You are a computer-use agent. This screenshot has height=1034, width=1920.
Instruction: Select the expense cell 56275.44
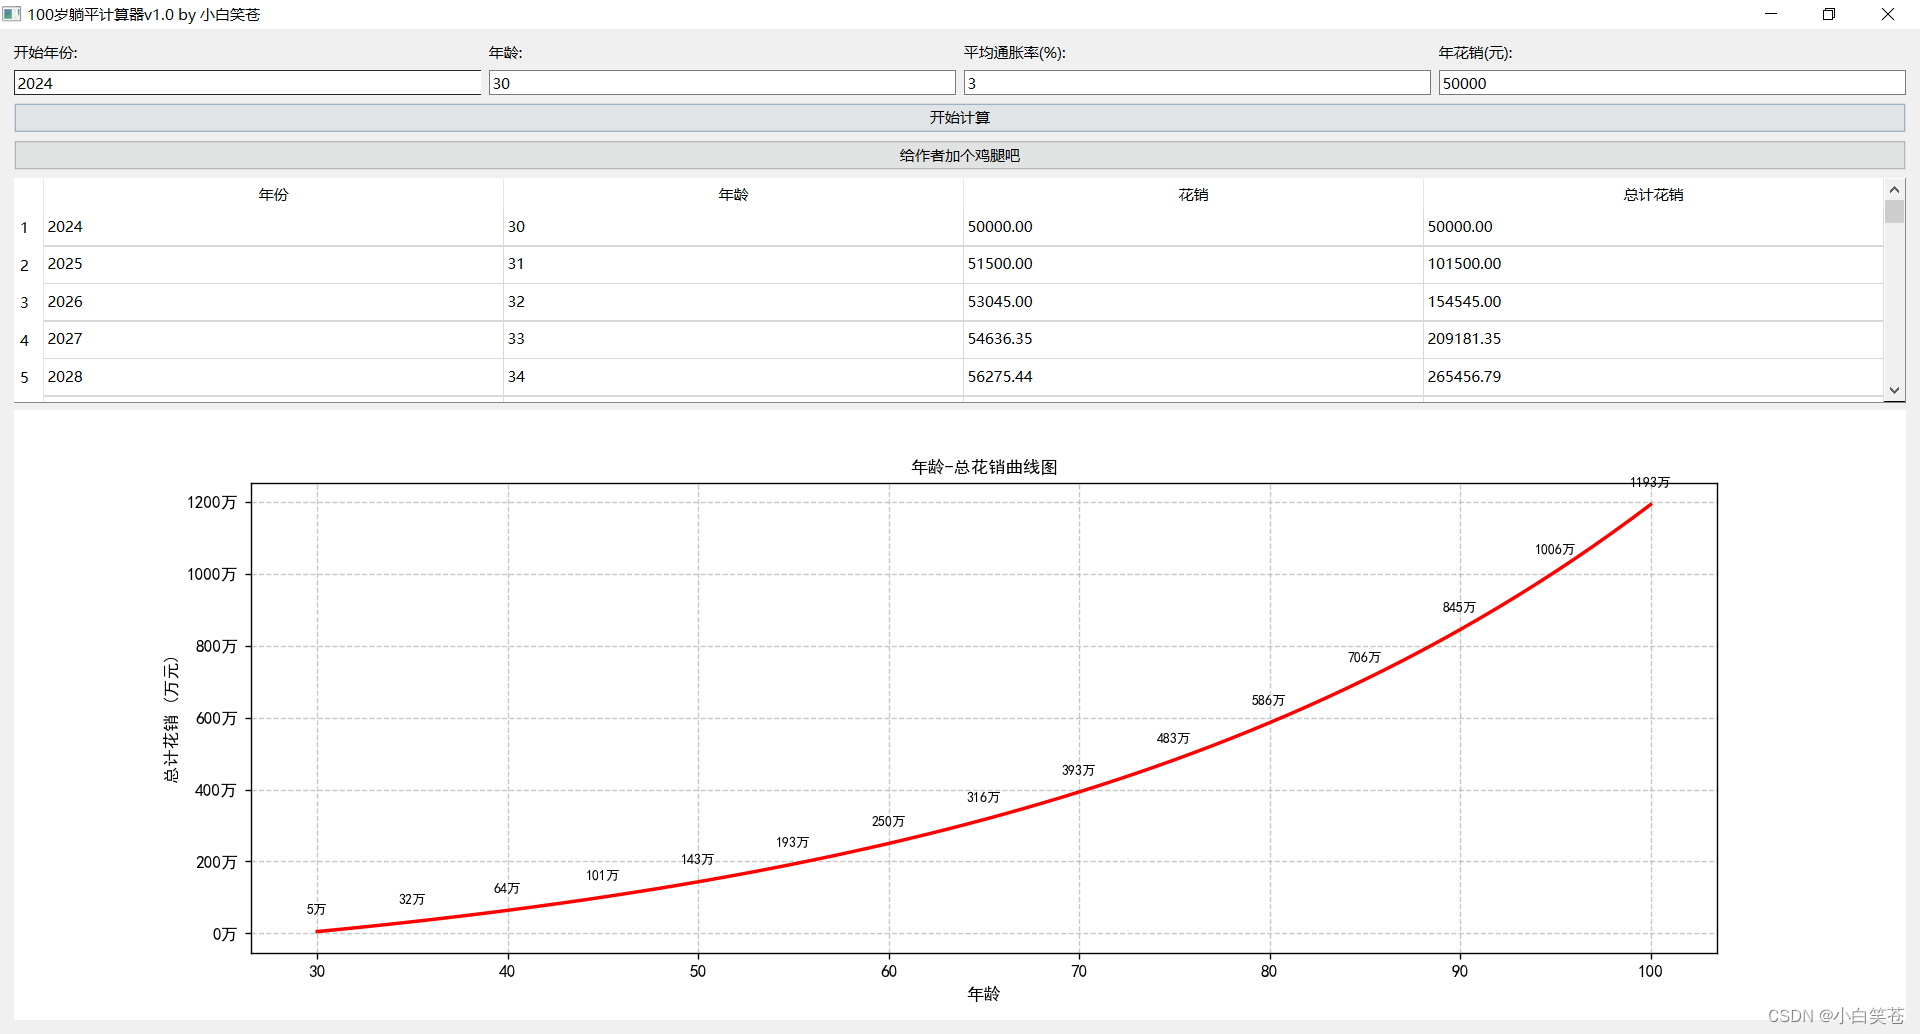coord(1193,377)
